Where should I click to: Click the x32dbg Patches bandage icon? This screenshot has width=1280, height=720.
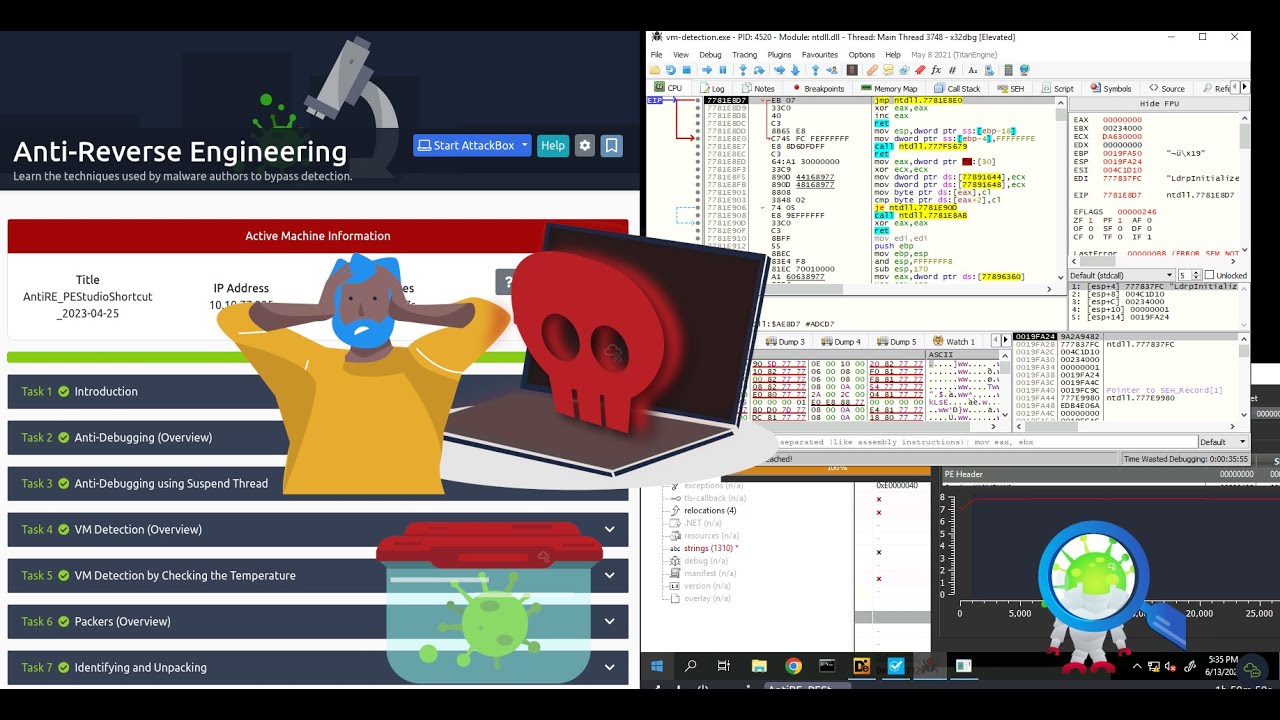tap(872, 70)
